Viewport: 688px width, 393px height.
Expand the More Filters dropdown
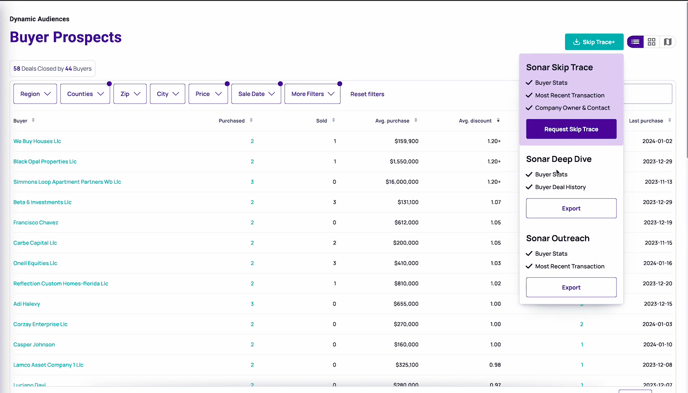(x=312, y=94)
